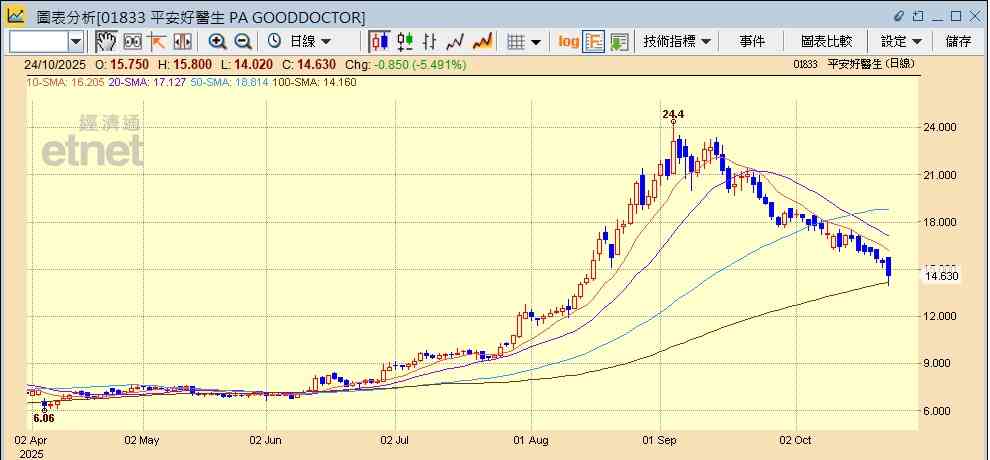This screenshot has height=460, width=990.
Task: Switch to the line chart type
Action: [x=456, y=41]
